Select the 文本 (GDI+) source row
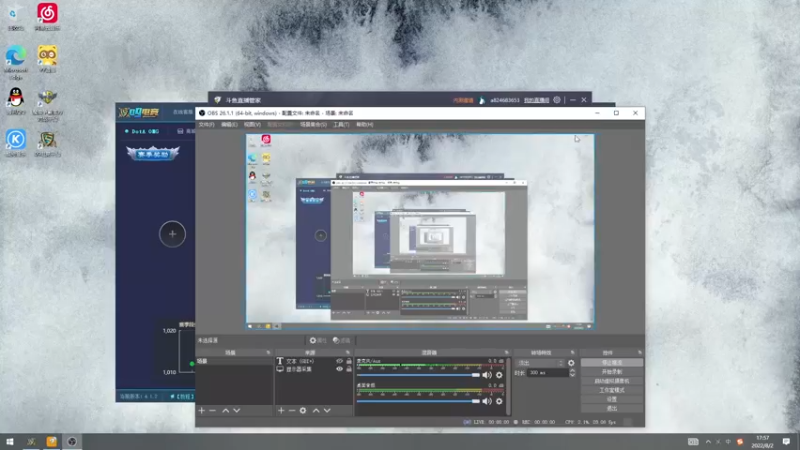 click(x=314, y=361)
